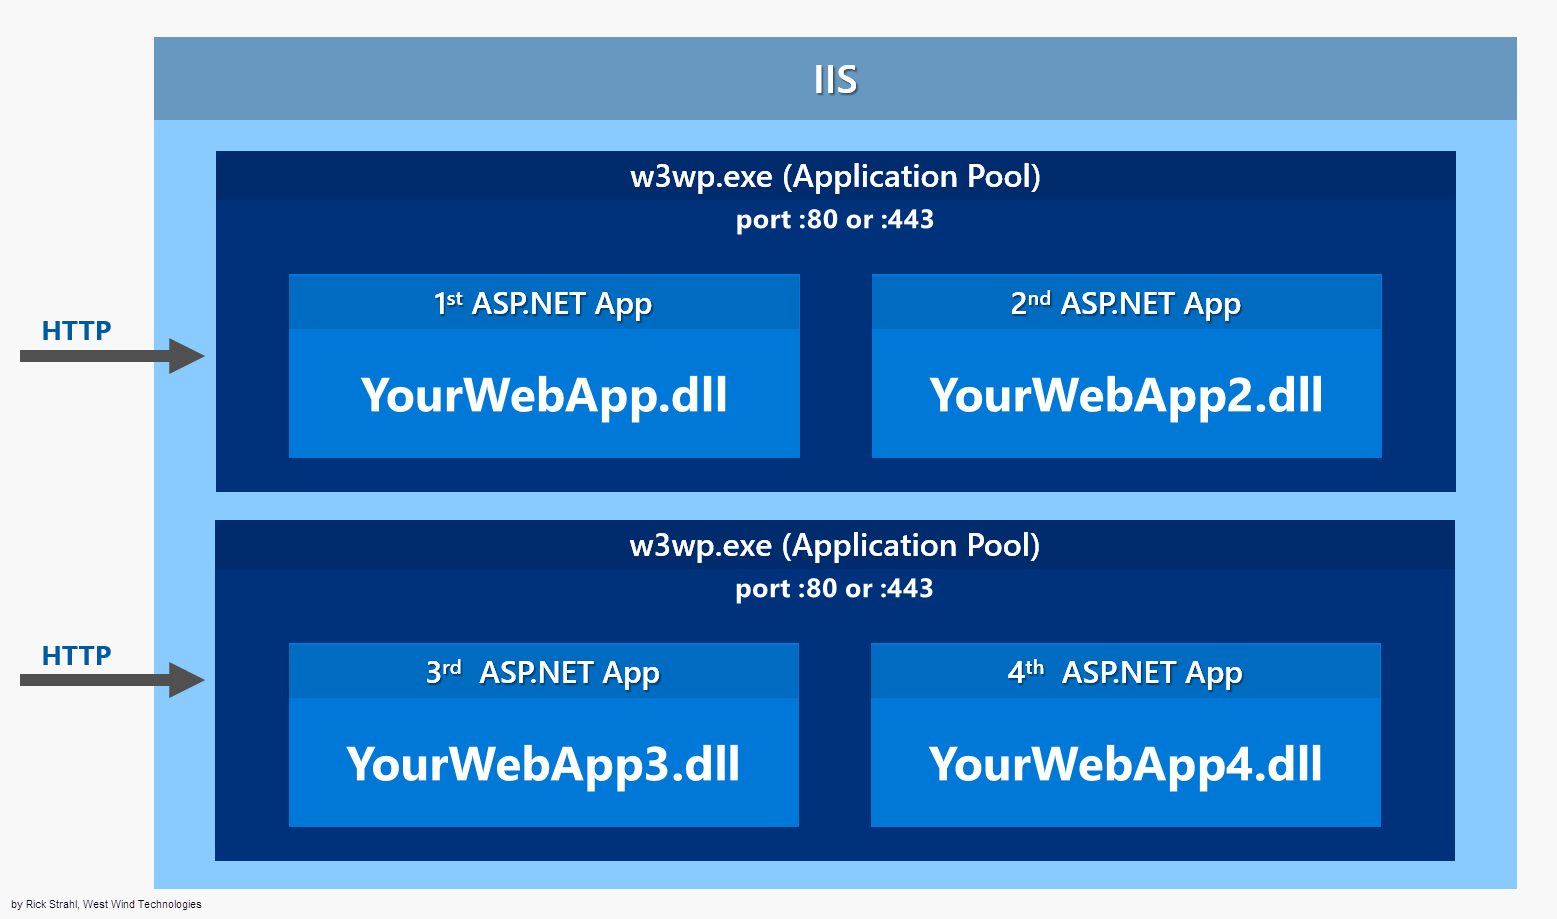The height and width of the screenshot is (919, 1557).
Task: Expand the 3rd ASP.NET App header
Action: (x=544, y=671)
